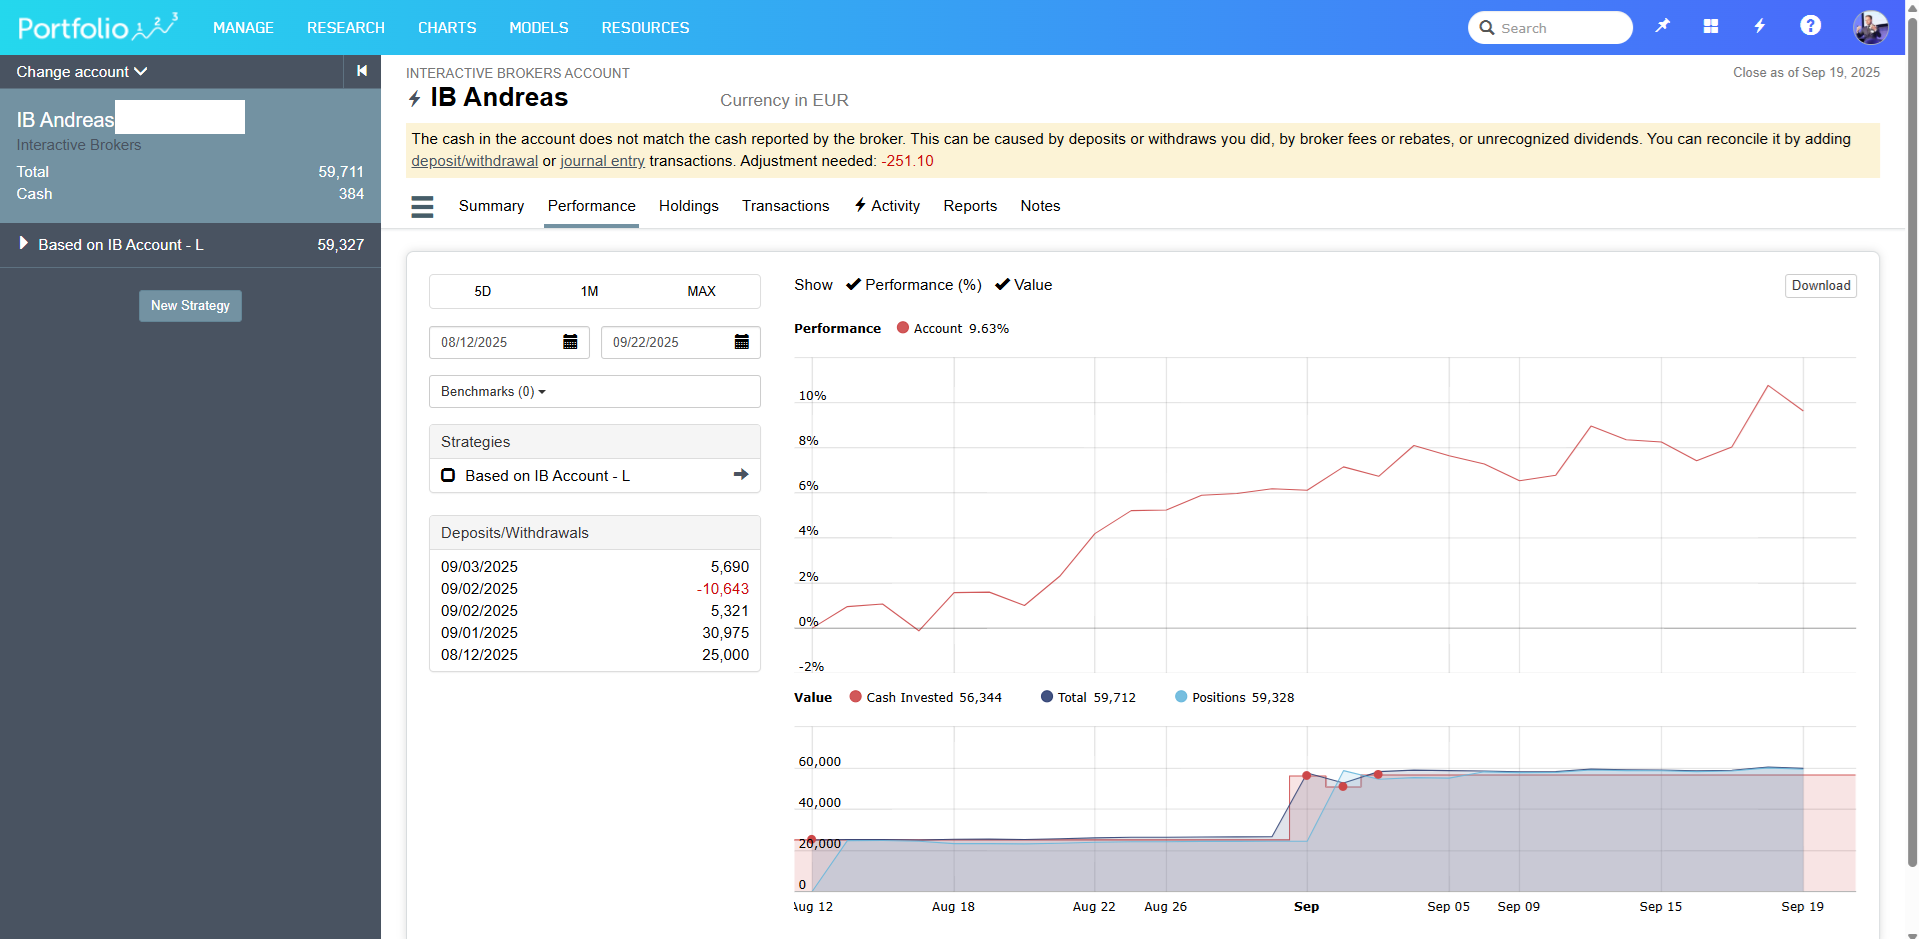Follow the journal entry link
This screenshot has width=1919, height=939.
pos(602,161)
